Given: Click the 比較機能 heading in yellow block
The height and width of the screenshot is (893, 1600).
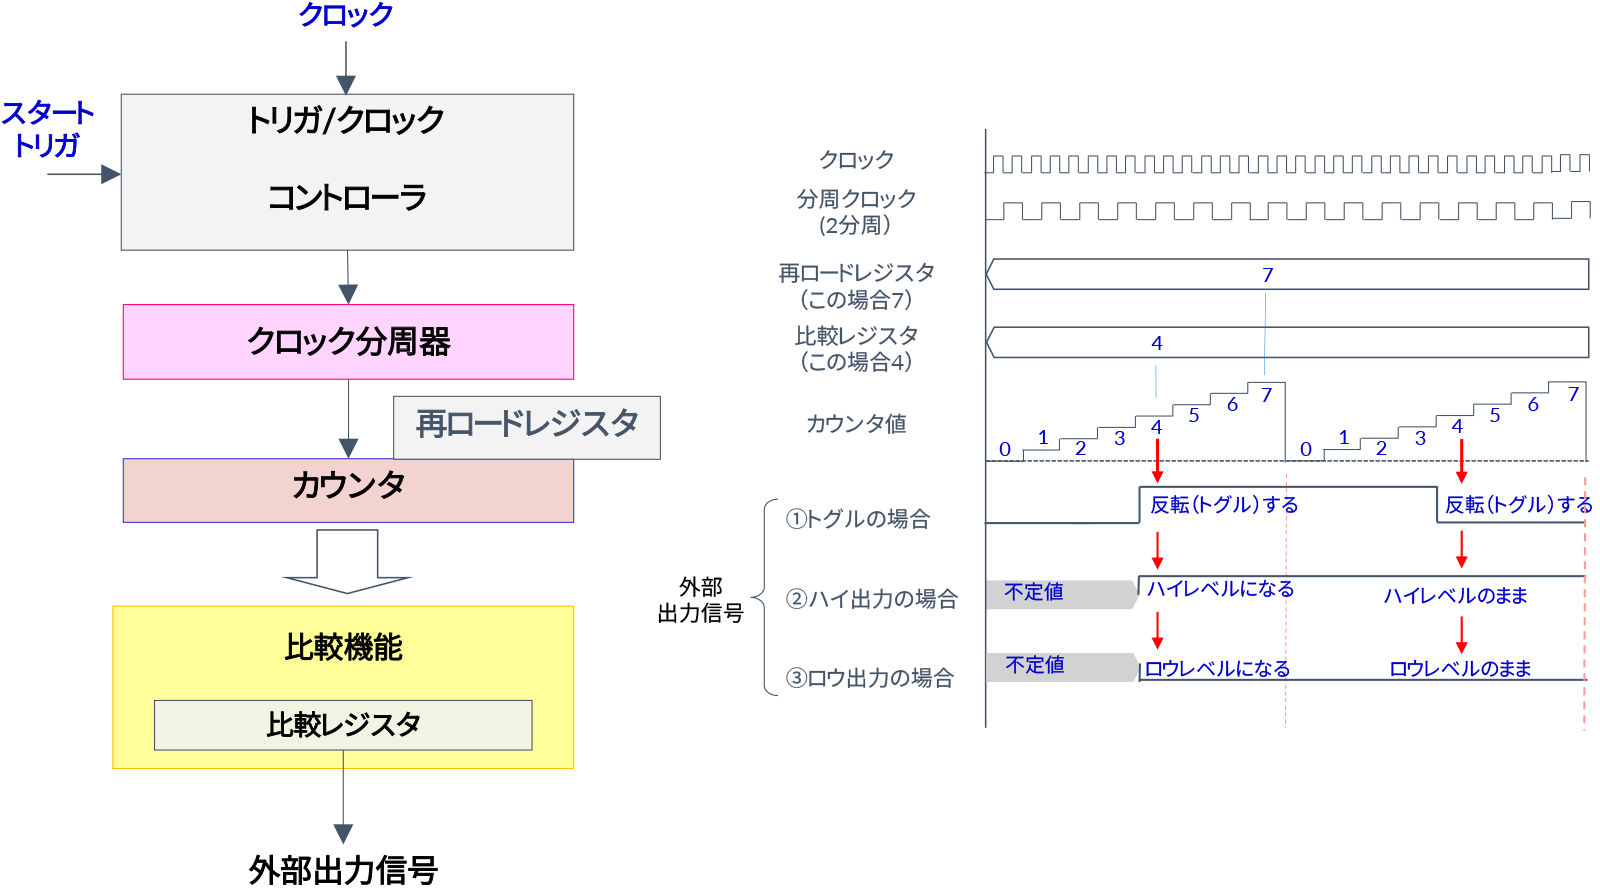Looking at the screenshot, I should 343,648.
